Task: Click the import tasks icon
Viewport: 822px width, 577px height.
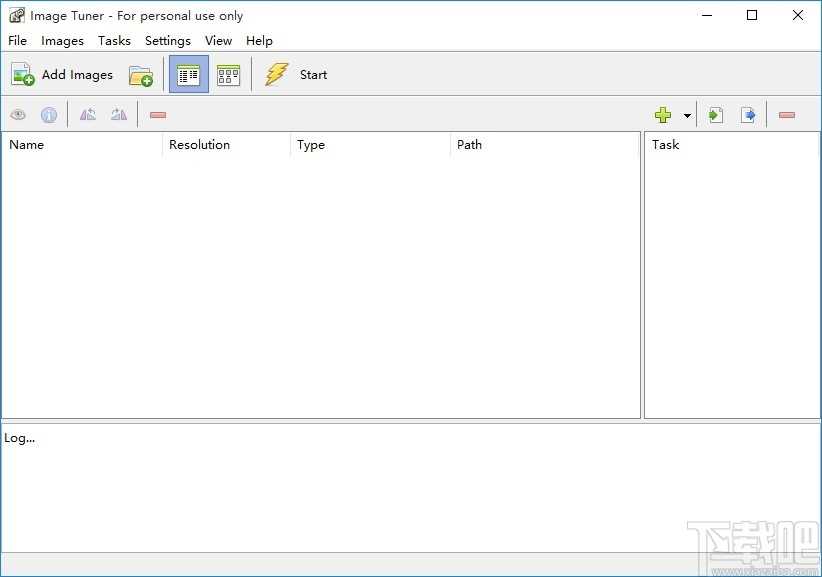Action: [716, 115]
